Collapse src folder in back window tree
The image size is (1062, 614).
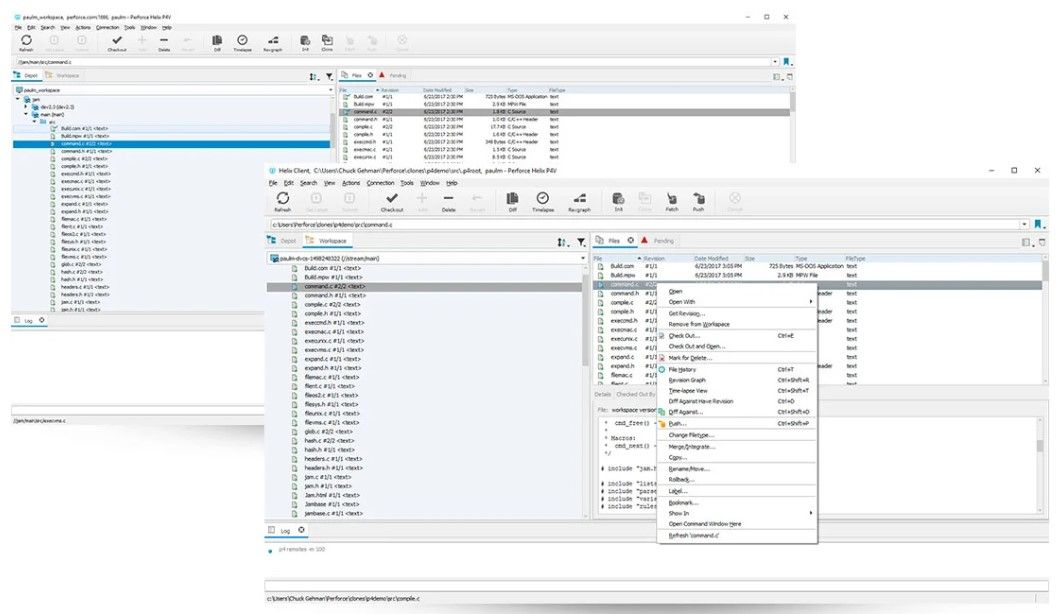35,121
